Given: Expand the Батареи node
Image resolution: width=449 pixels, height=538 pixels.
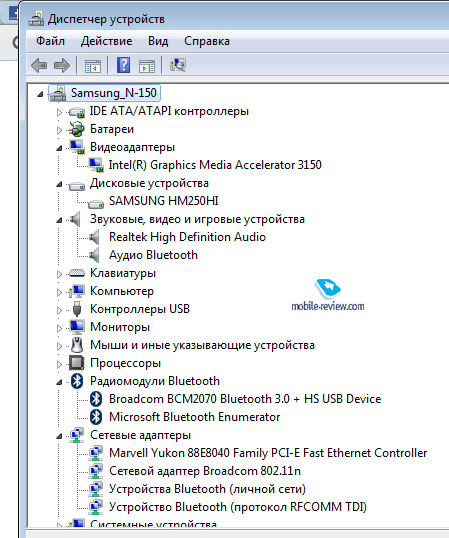Looking at the screenshot, I should coord(59,130).
